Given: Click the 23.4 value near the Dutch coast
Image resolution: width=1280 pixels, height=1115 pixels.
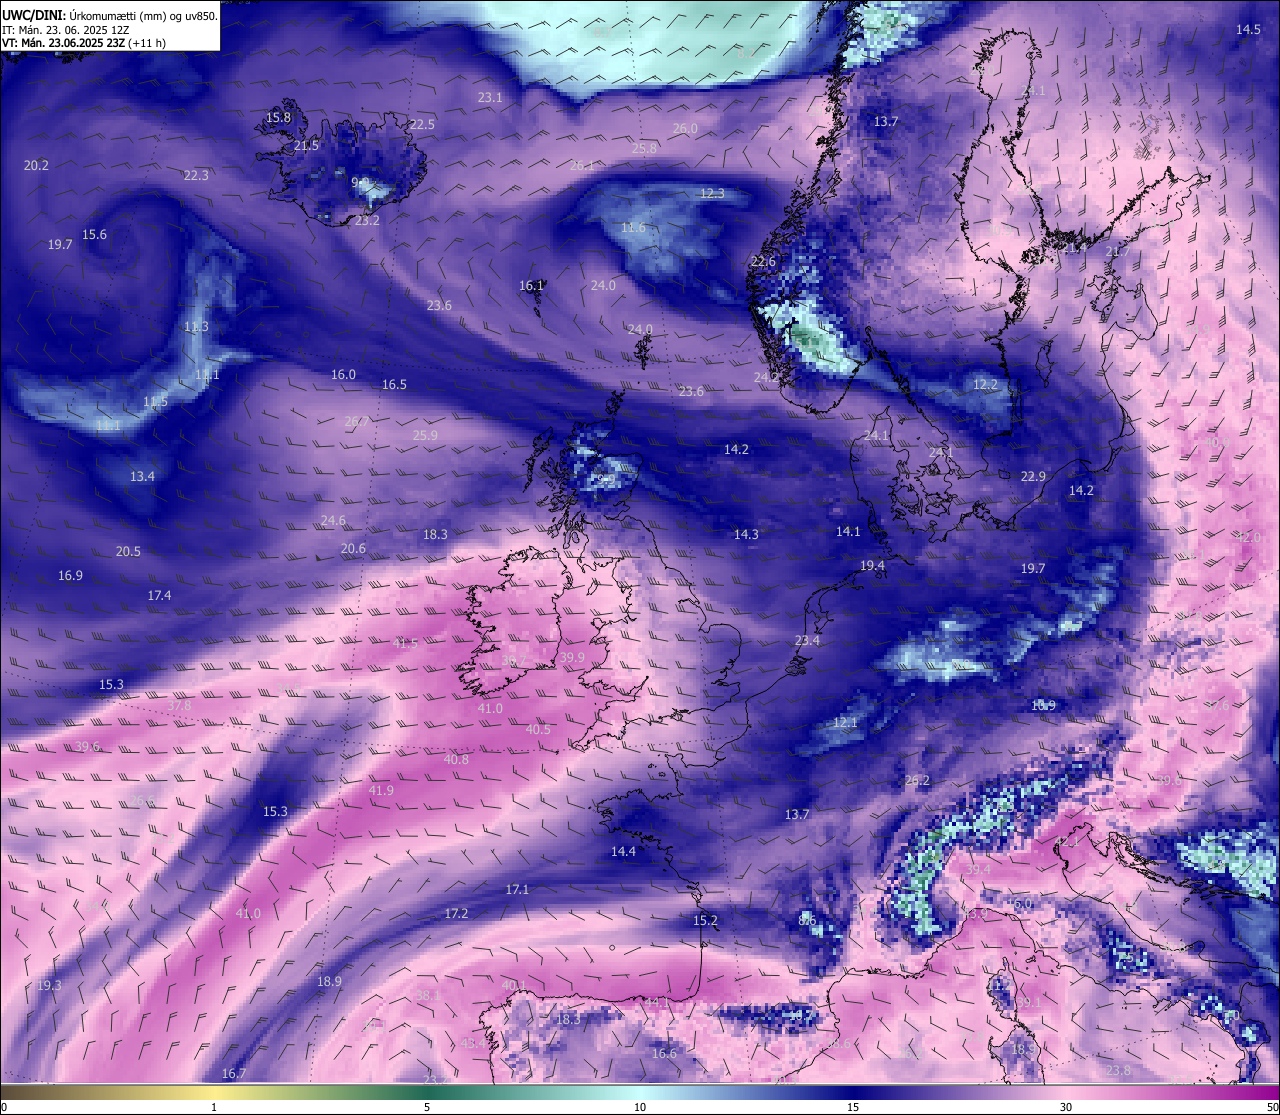Looking at the screenshot, I should tap(807, 641).
